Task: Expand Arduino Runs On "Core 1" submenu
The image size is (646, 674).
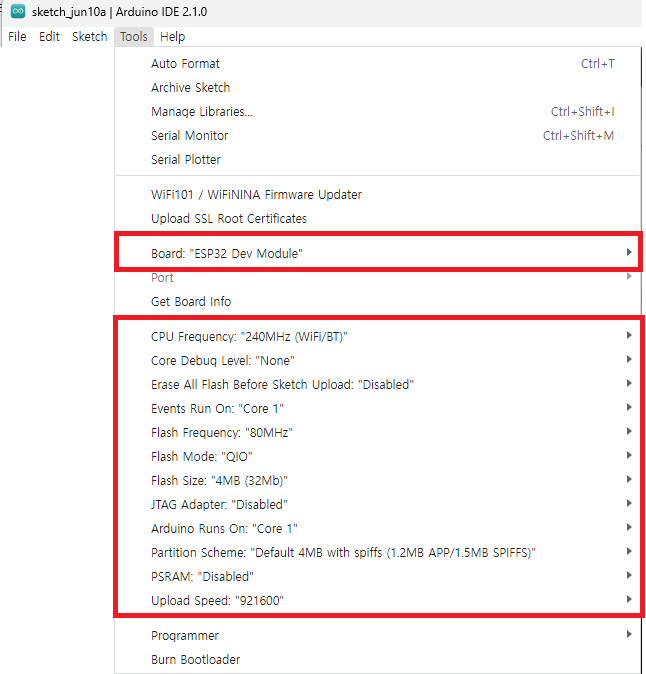Action: pos(377,529)
